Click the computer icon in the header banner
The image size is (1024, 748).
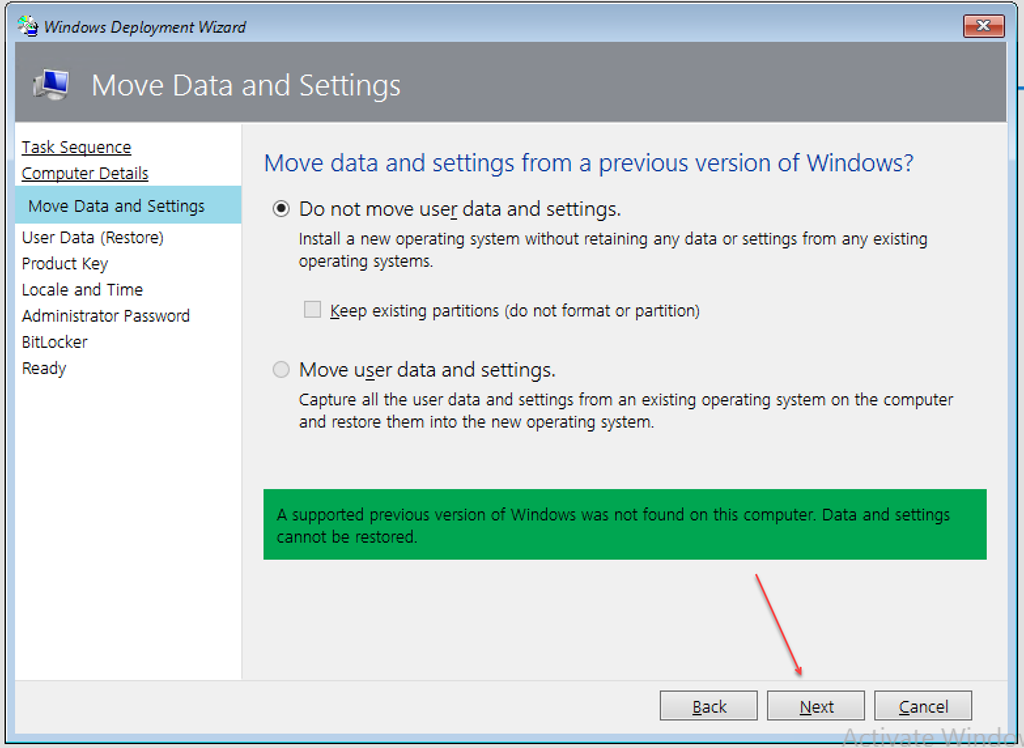tap(51, 86)
